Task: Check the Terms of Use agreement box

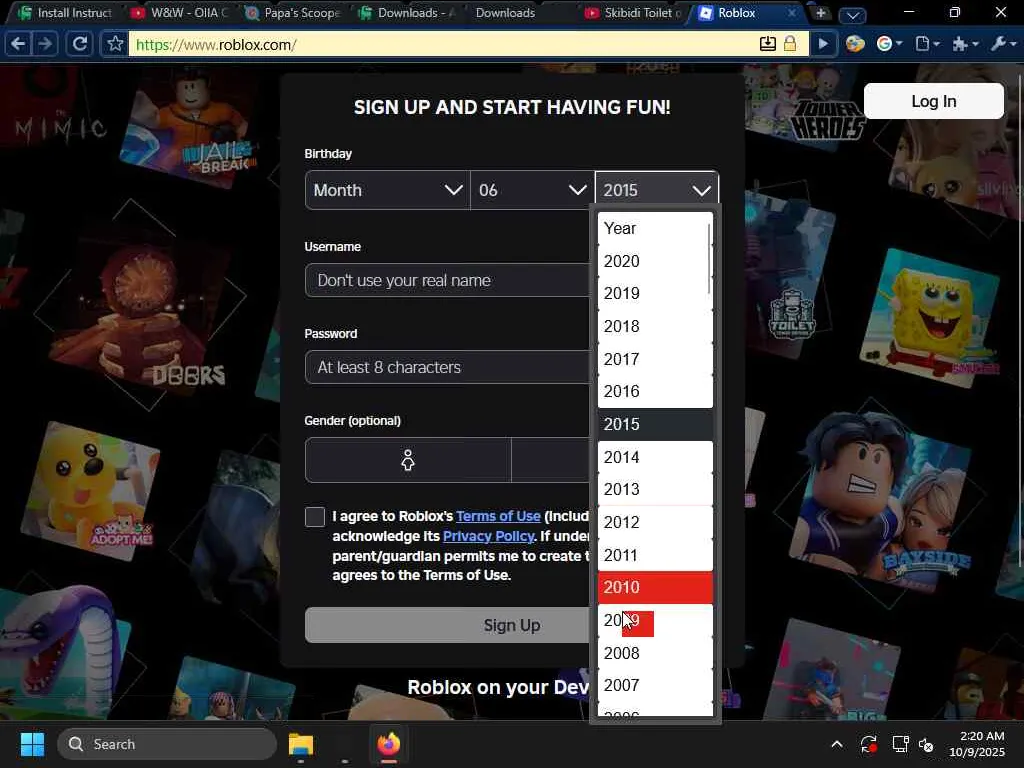Action: point(315,517)
